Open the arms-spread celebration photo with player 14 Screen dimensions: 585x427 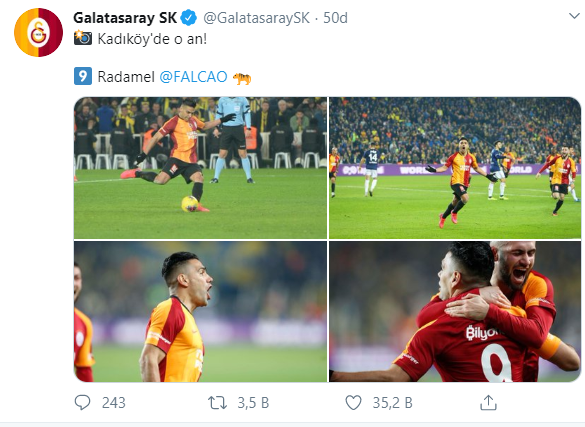pos(455,168)
